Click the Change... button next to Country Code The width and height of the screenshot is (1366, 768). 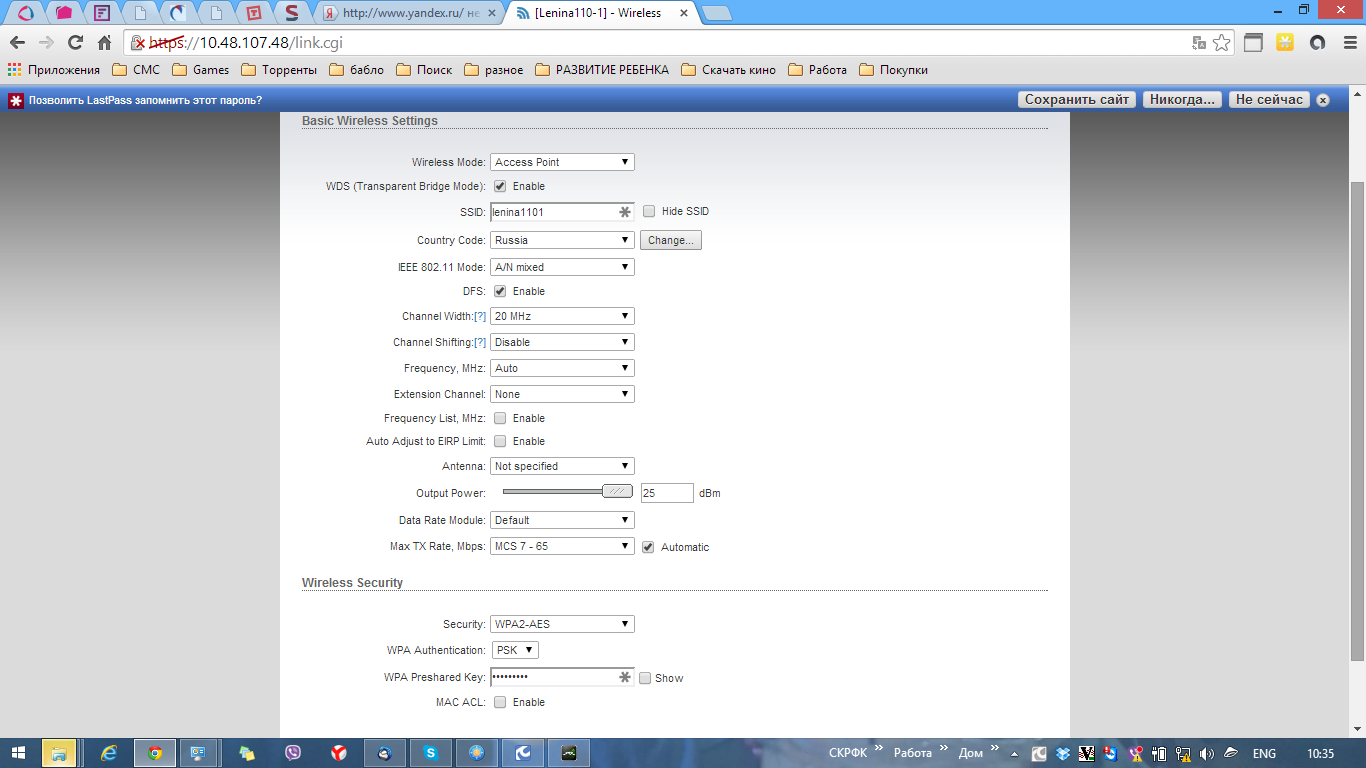[x=670, y=240]
